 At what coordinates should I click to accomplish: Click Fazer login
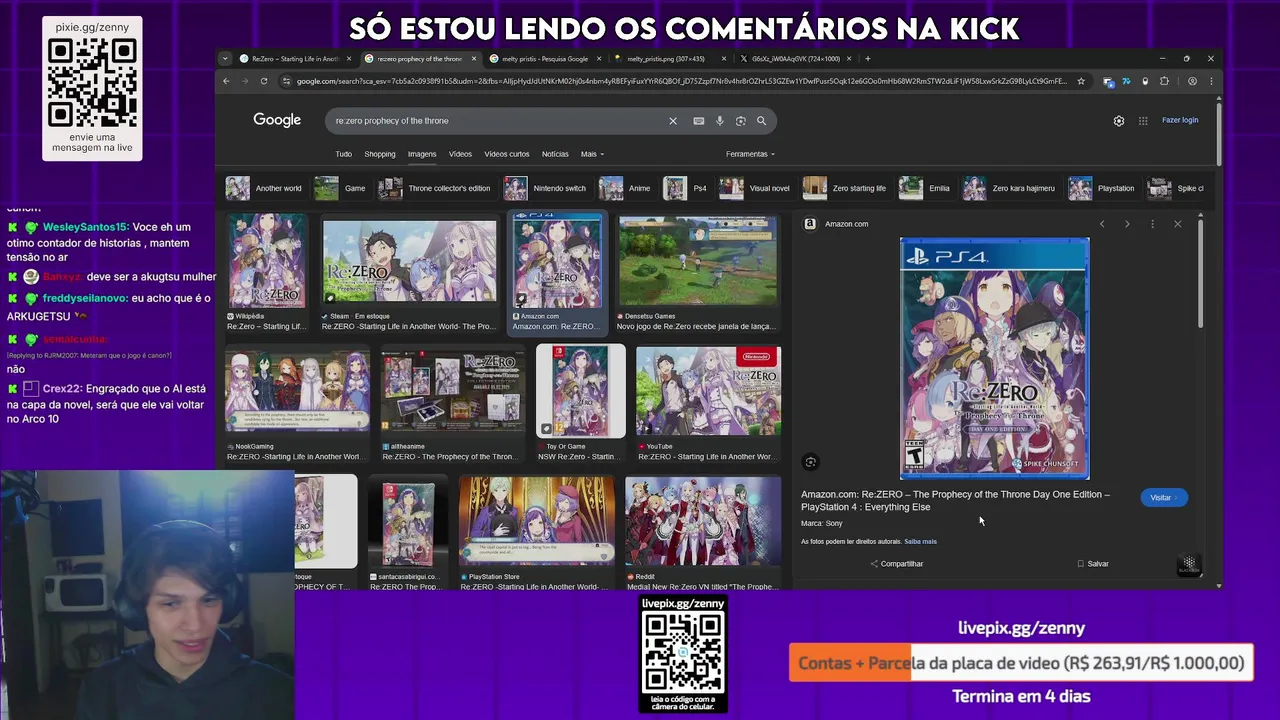click(x=1180, y=120)
